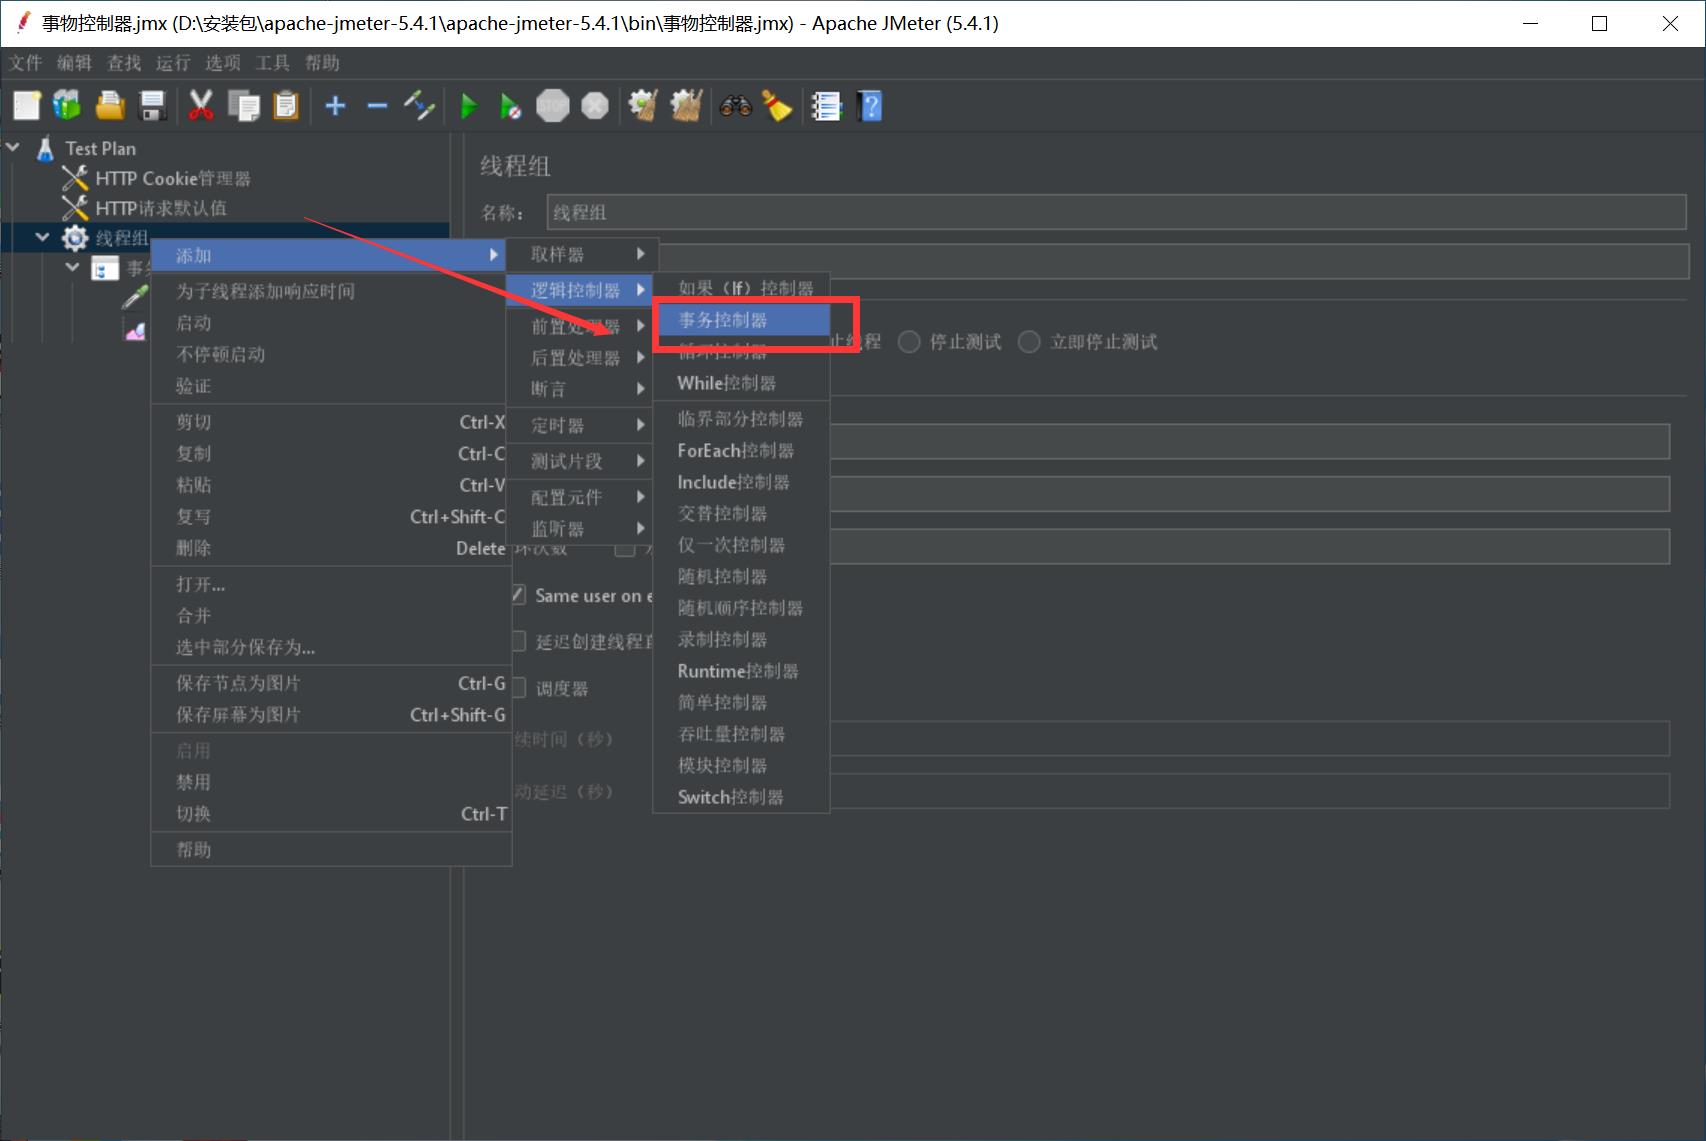Click the Clear results broom icon
Viewport: 1706px width, 1141px height.
[643, 105]
